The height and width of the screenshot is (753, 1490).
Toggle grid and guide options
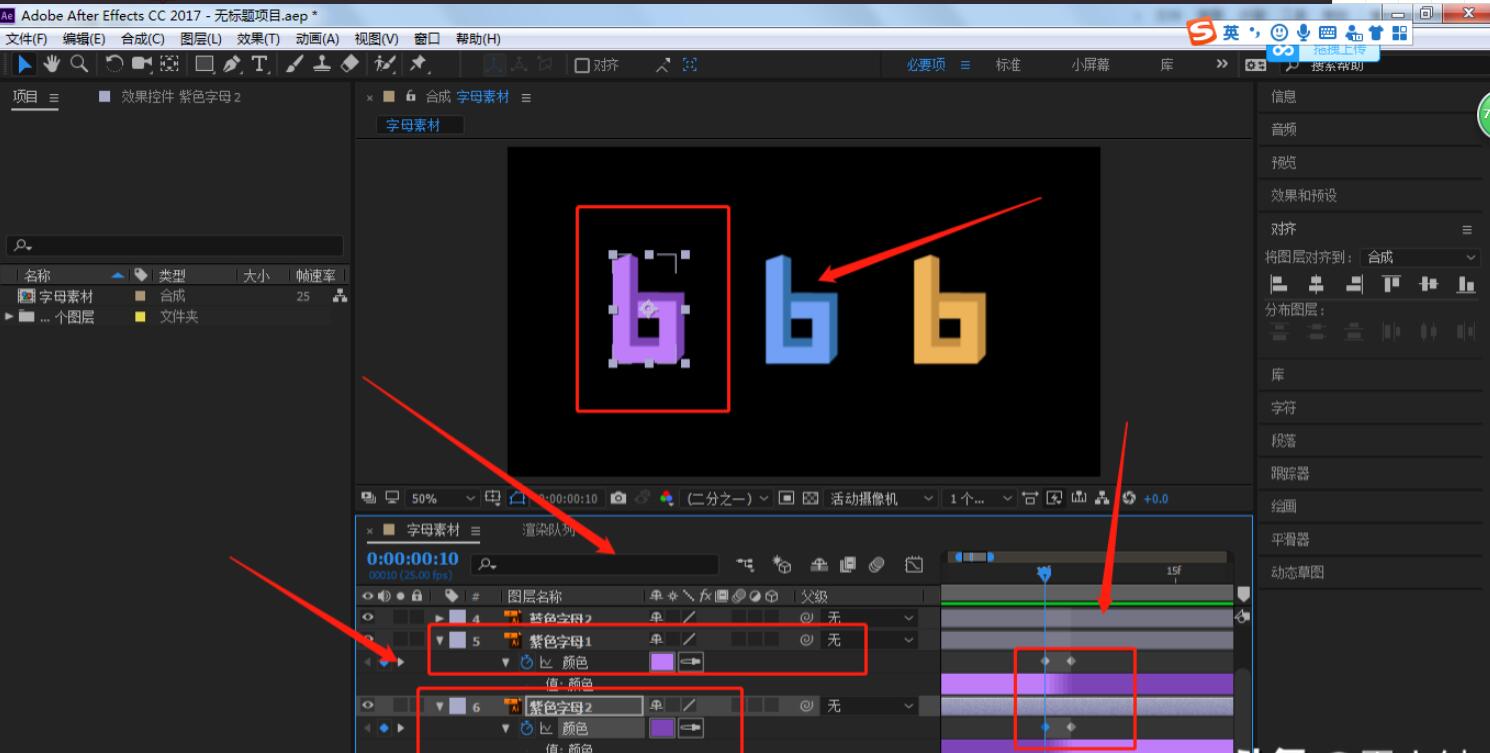click(x=493, y=498)
